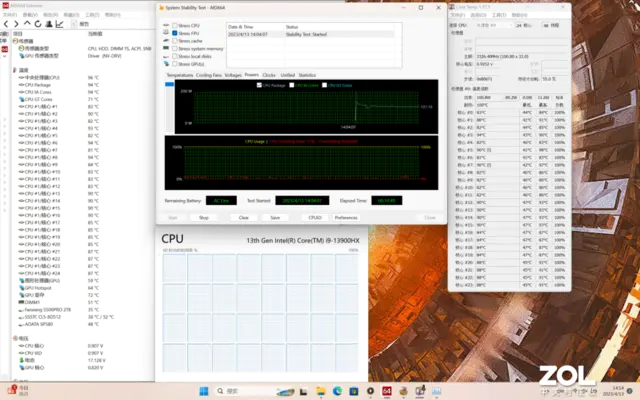Open the AIDA64 user icon in toolbar

[49, 24]
